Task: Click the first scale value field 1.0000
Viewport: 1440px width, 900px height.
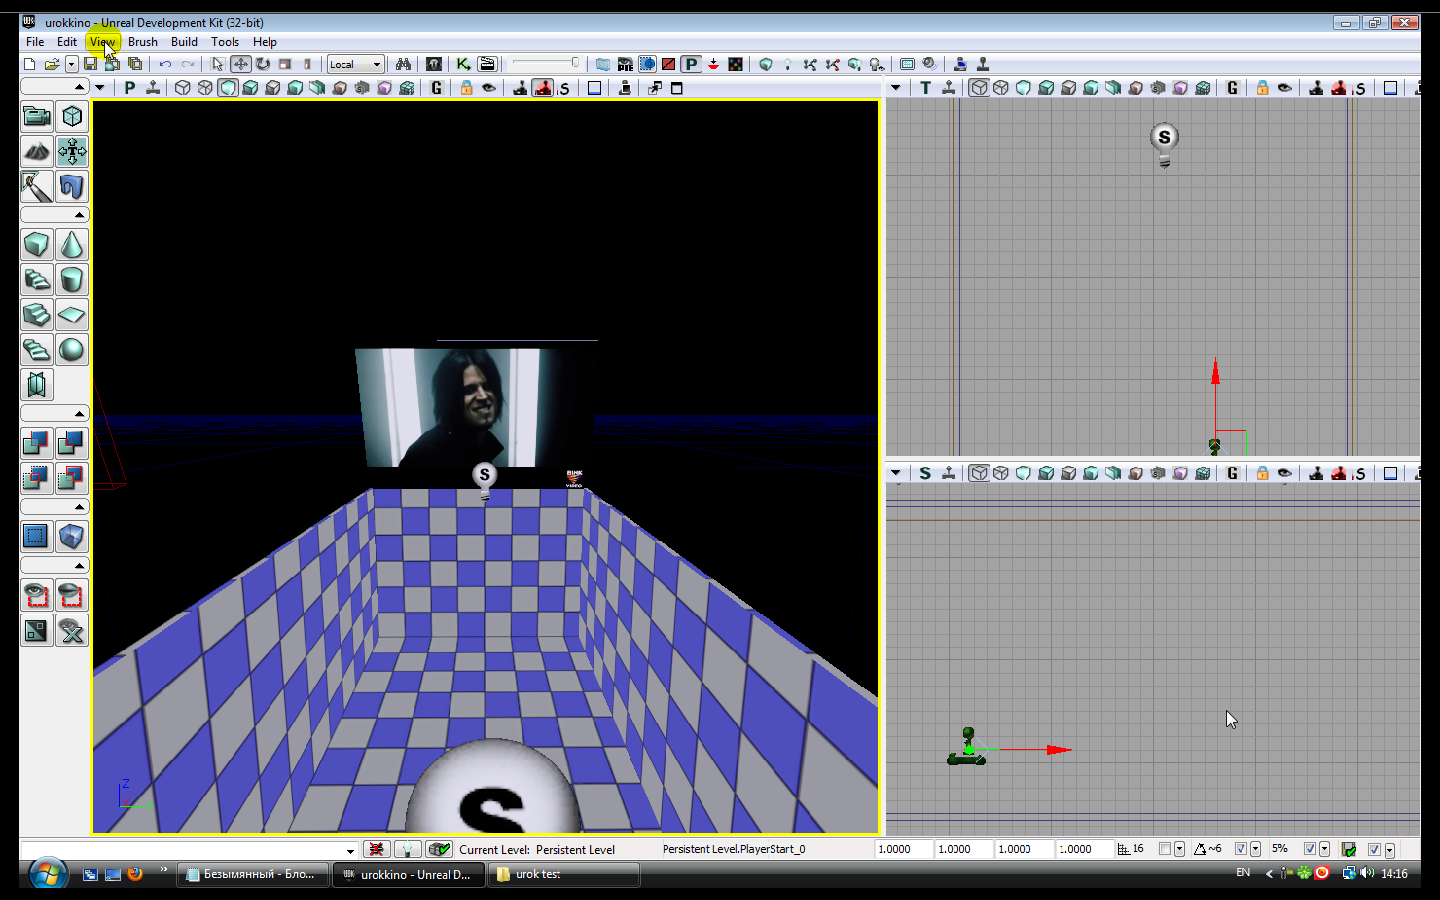Action: point(903,849)
